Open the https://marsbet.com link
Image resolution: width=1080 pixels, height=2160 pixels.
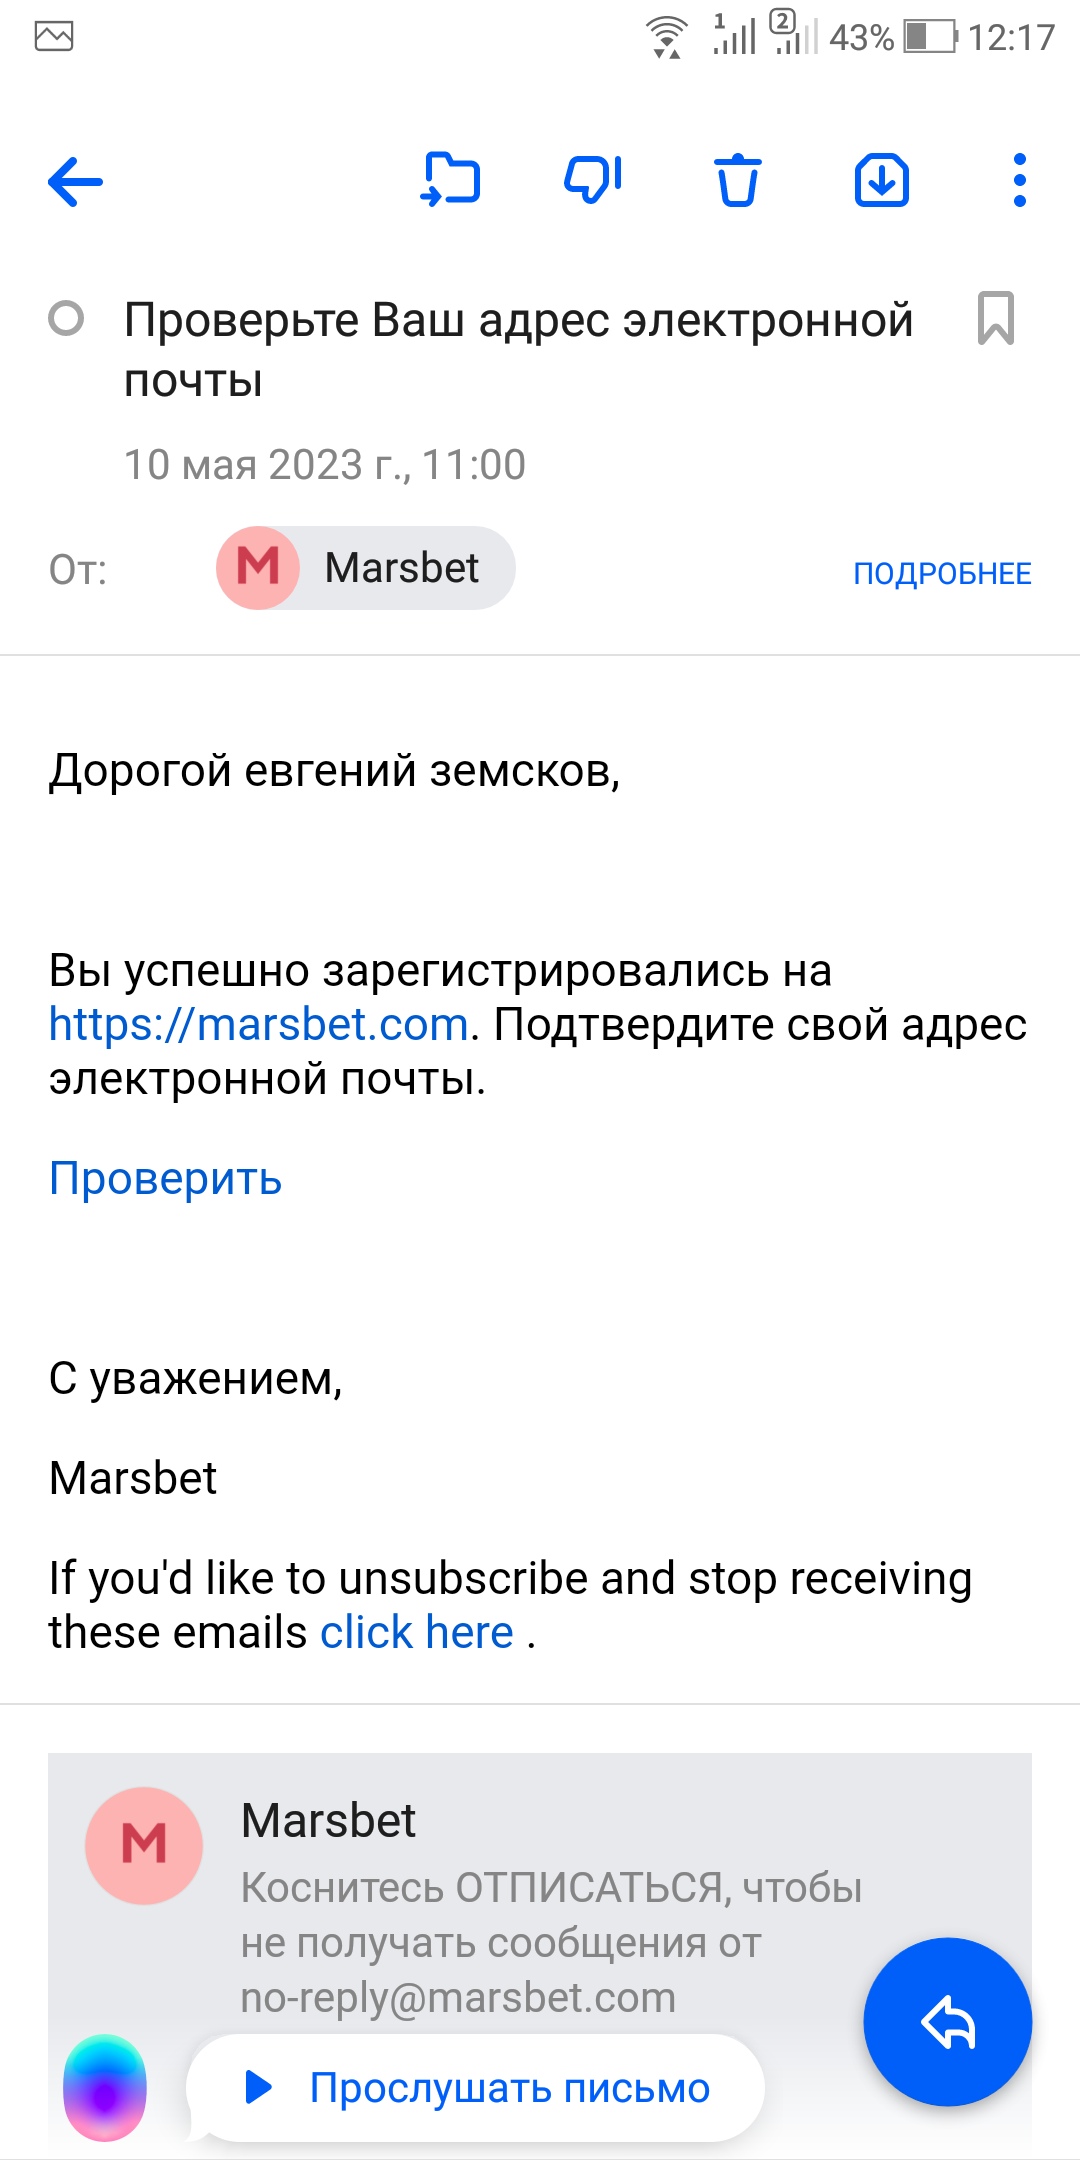[259, 1025]
